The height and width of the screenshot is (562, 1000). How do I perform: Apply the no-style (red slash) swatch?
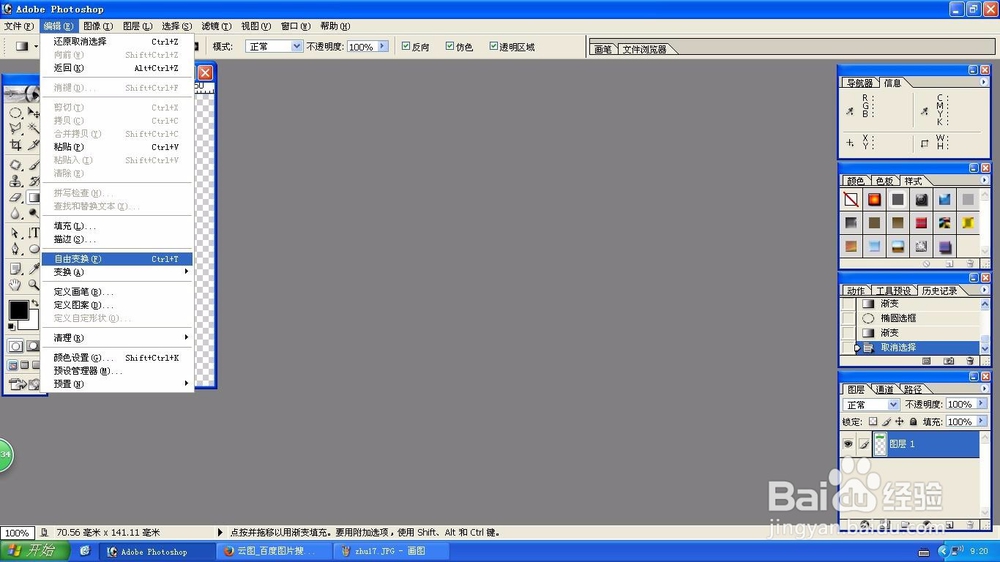point(851,200)
